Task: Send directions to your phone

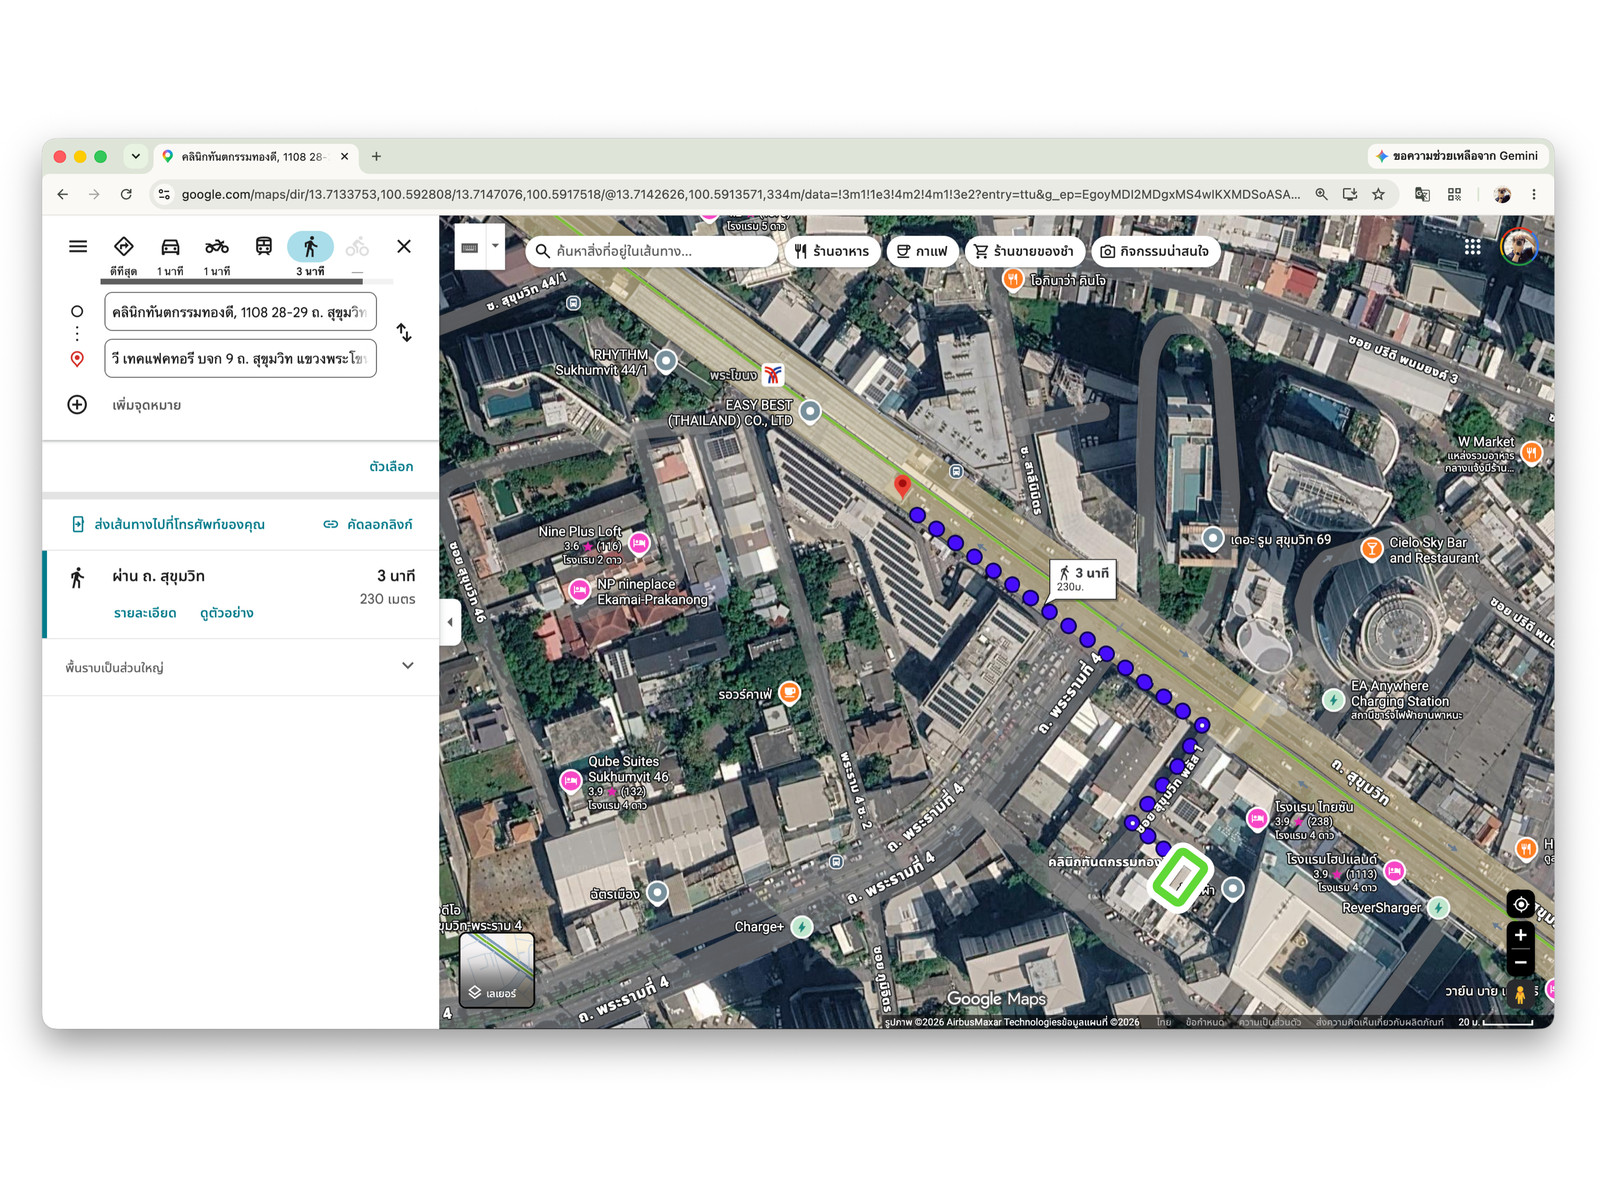Action: (x=168, y=524)
